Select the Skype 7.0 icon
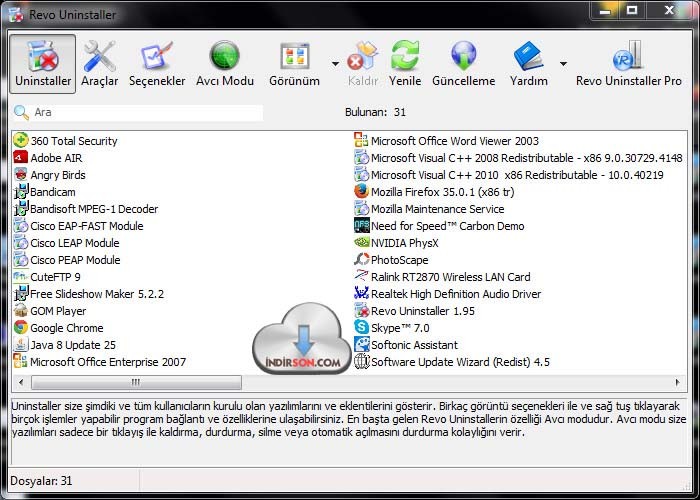Viewport: 700px width, 500px height. [361, 327]
